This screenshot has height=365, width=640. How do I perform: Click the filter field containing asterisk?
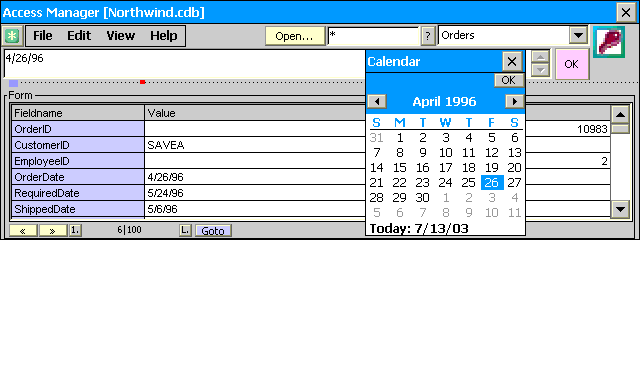tap(373, 36)
